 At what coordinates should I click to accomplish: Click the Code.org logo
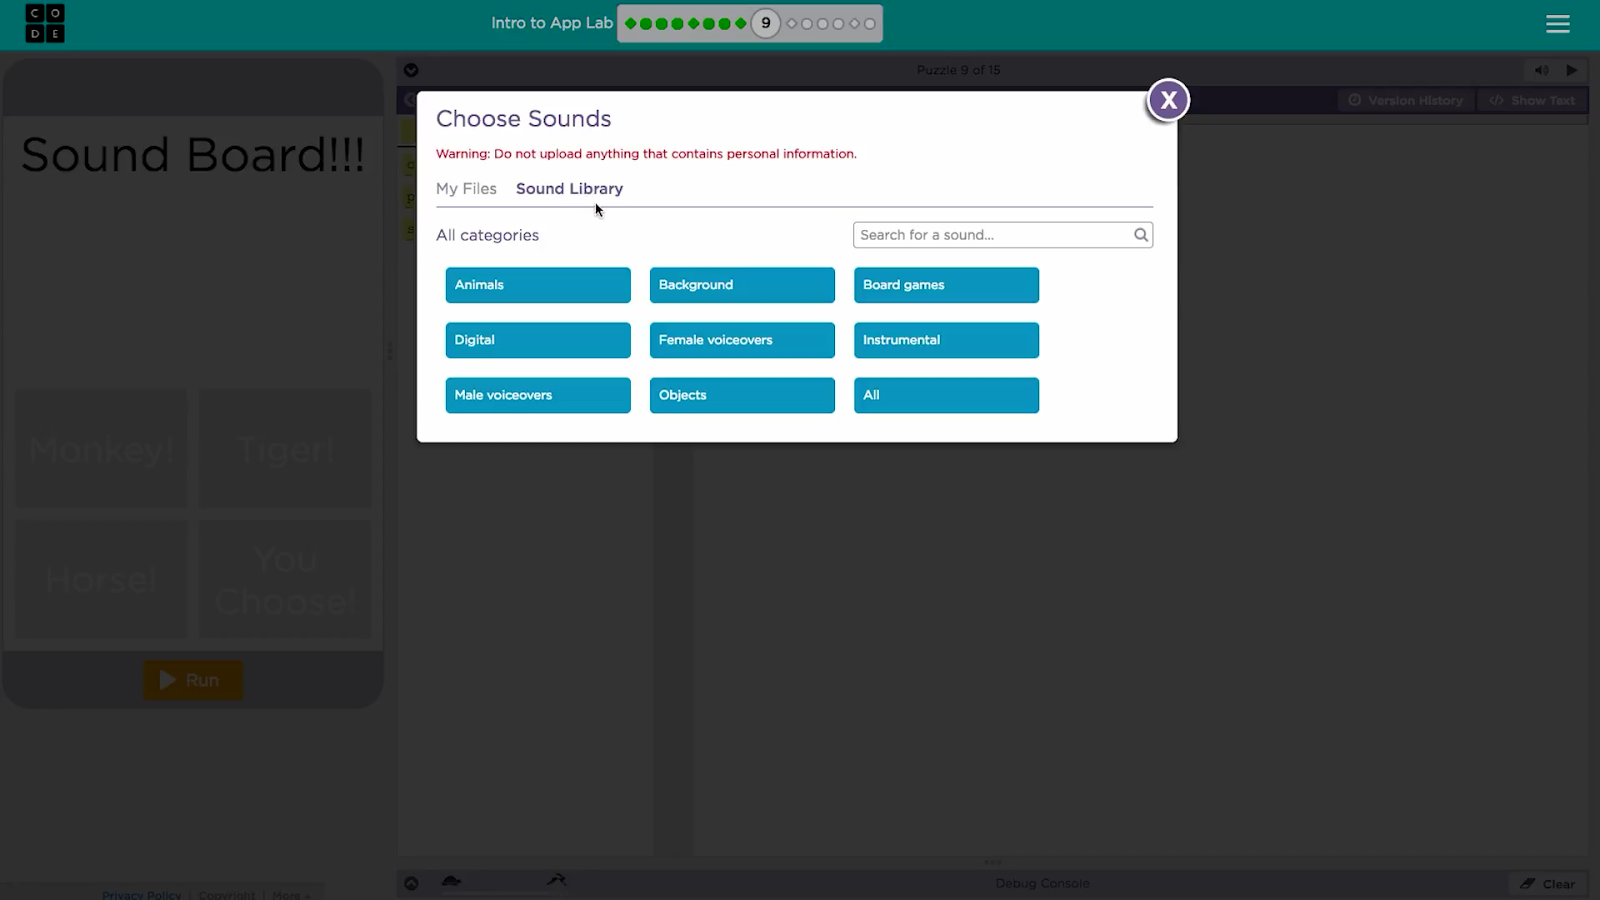click(45, 24)
